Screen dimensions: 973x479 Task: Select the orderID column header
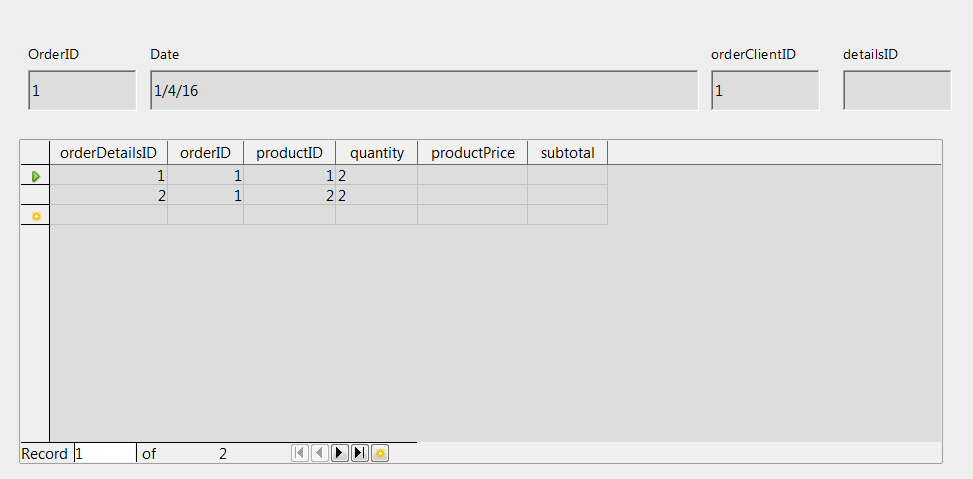[x=205, y=153]
